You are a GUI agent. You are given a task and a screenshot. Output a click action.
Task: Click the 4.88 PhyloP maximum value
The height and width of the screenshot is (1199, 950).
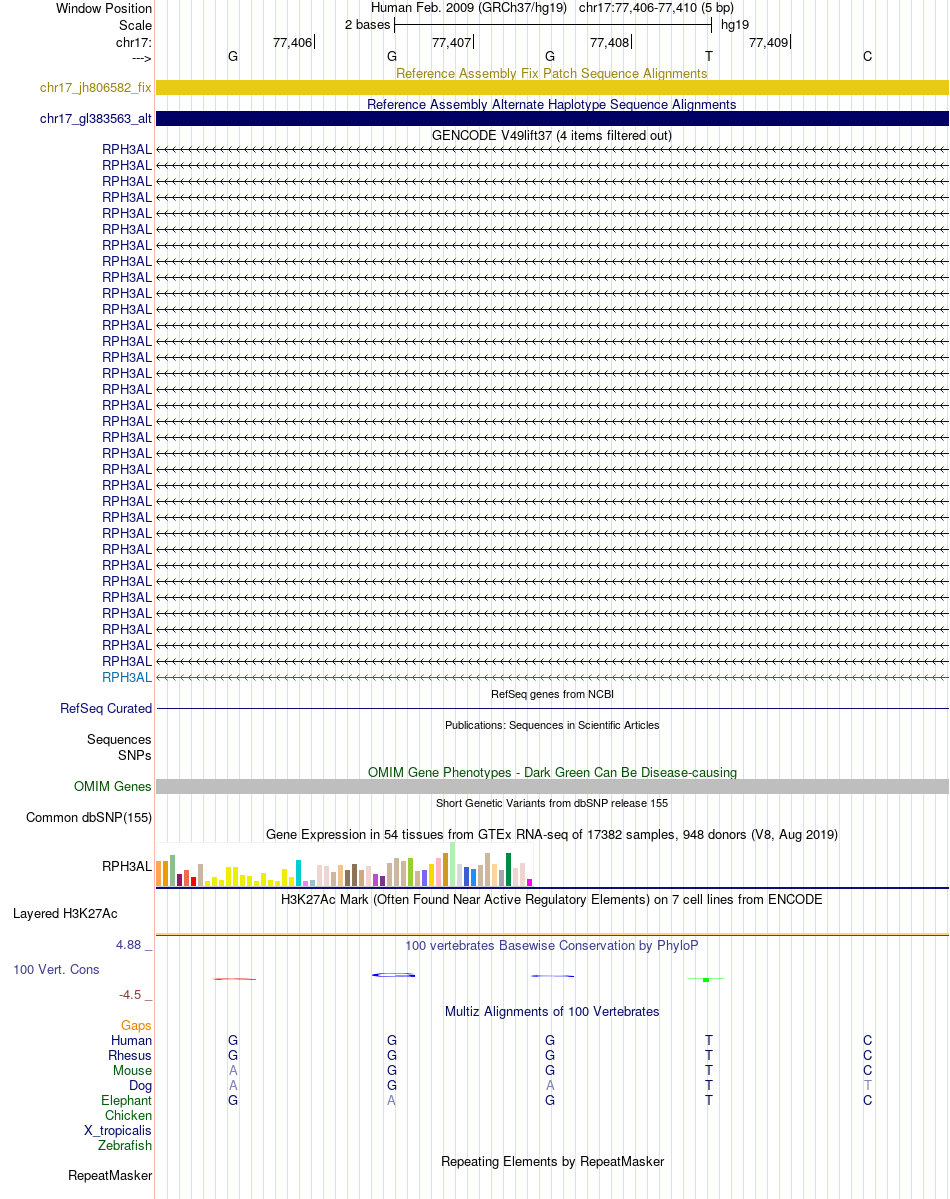(x=129, y=945)
